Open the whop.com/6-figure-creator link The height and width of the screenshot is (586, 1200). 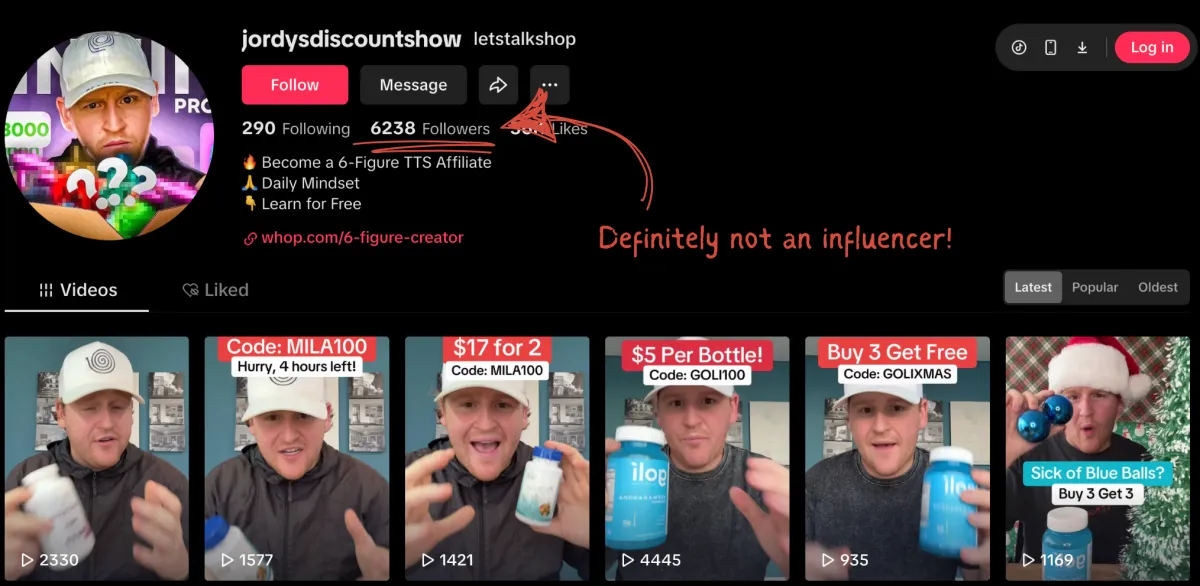tap(362, 238)
